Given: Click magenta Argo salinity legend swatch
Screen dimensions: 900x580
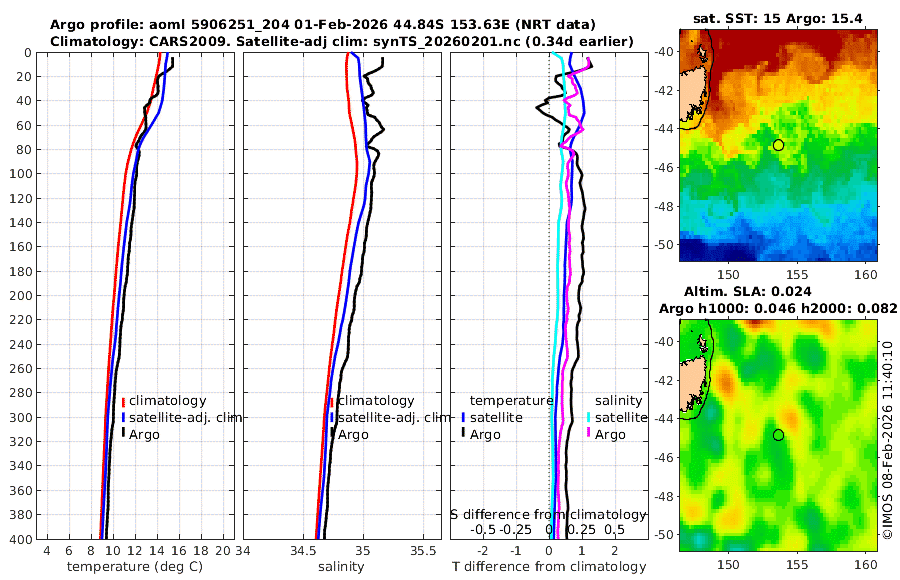Looking at the screenshot, I should [x=589, y=434].
